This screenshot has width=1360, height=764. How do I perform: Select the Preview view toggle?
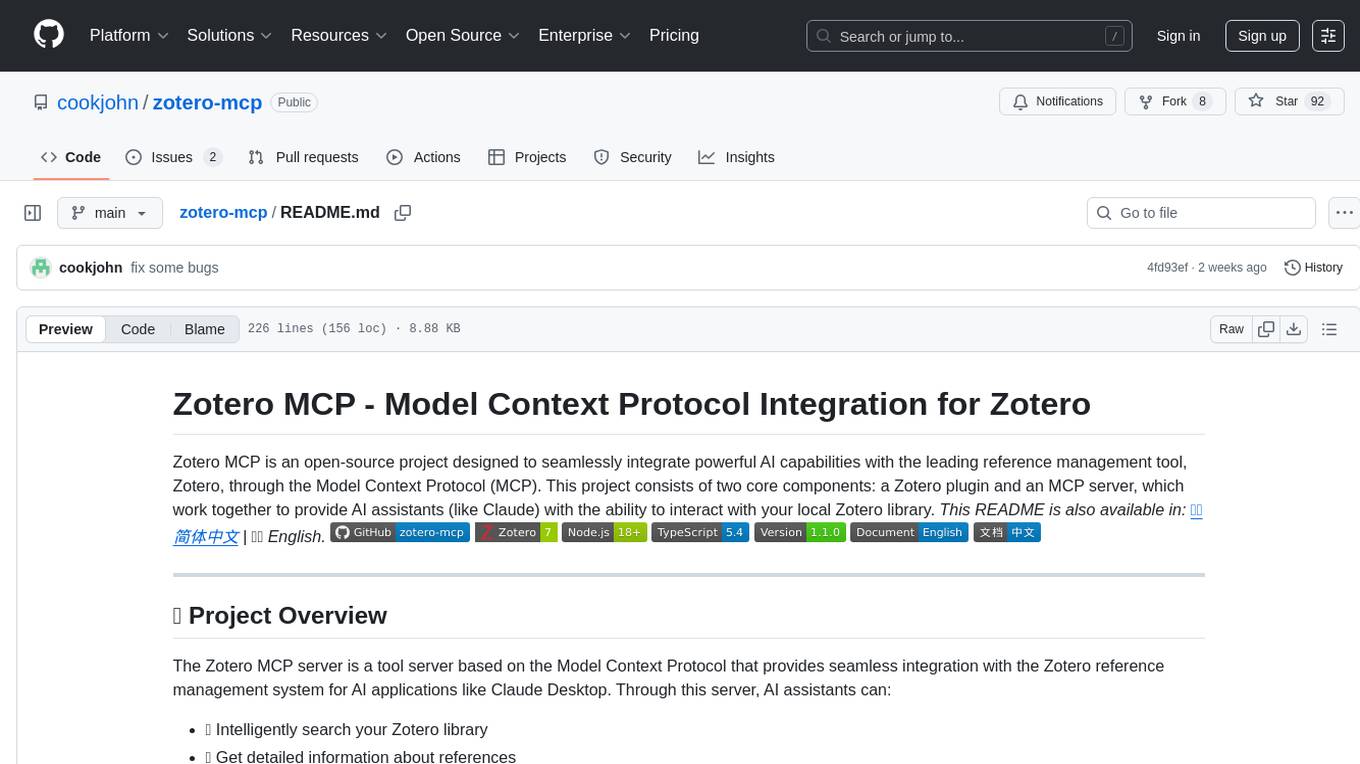pyautogui.click(x=66, y=329)
